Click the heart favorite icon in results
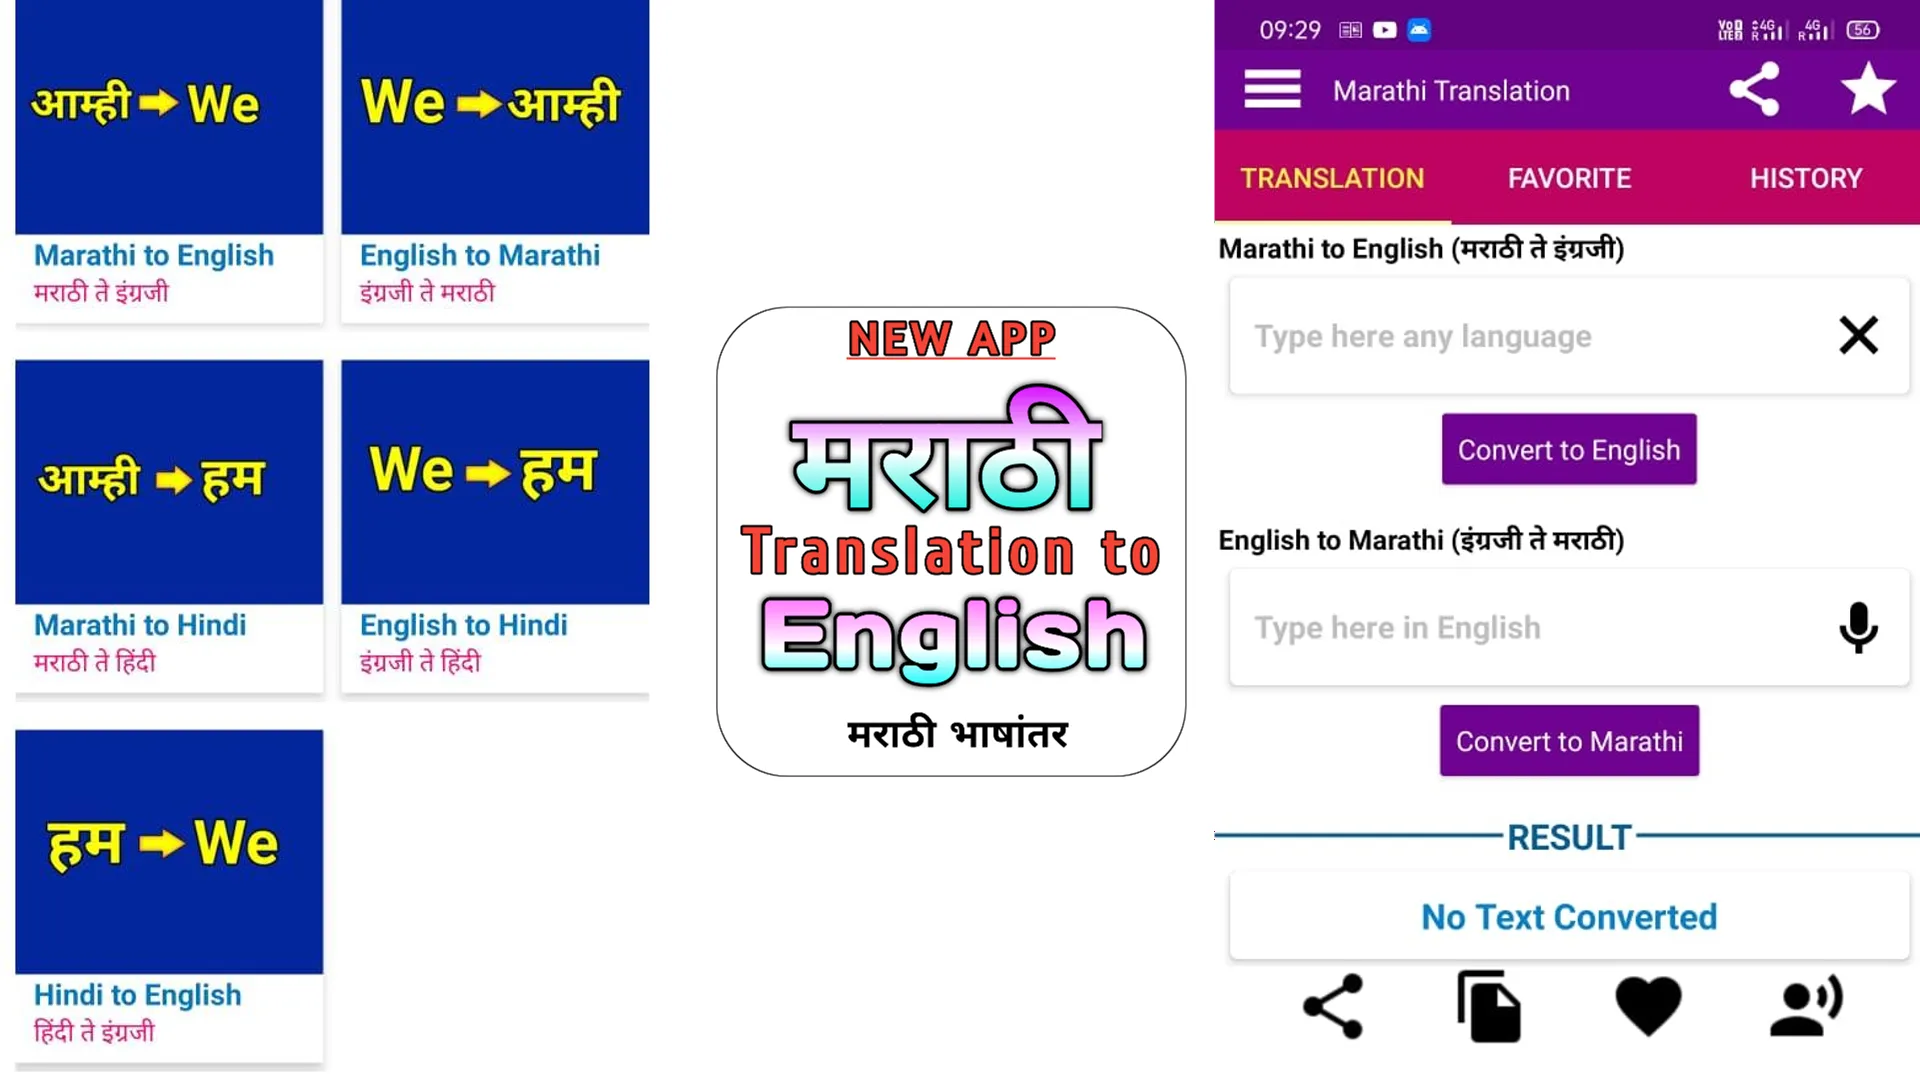 coord(1648,1006)
